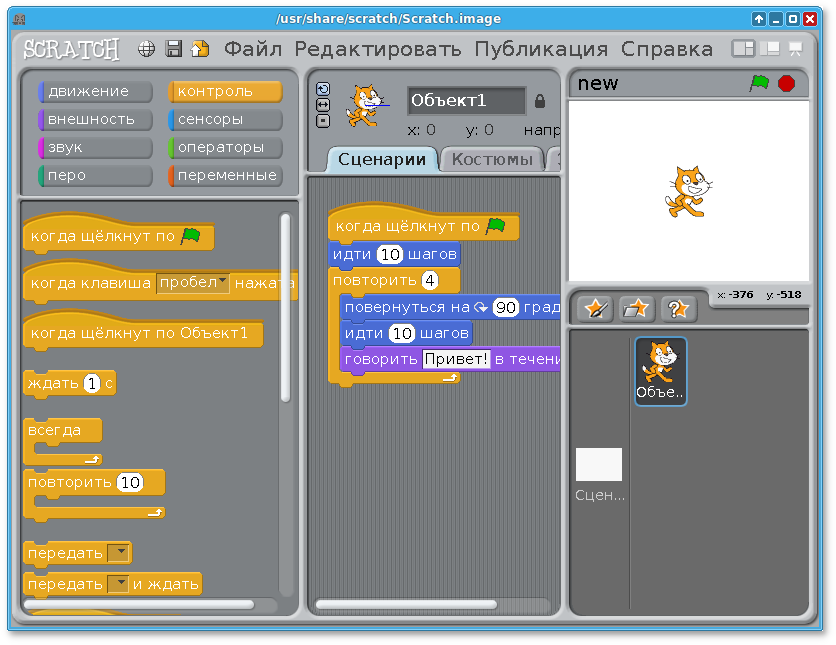Click the всегда palette block

[62, 442]
